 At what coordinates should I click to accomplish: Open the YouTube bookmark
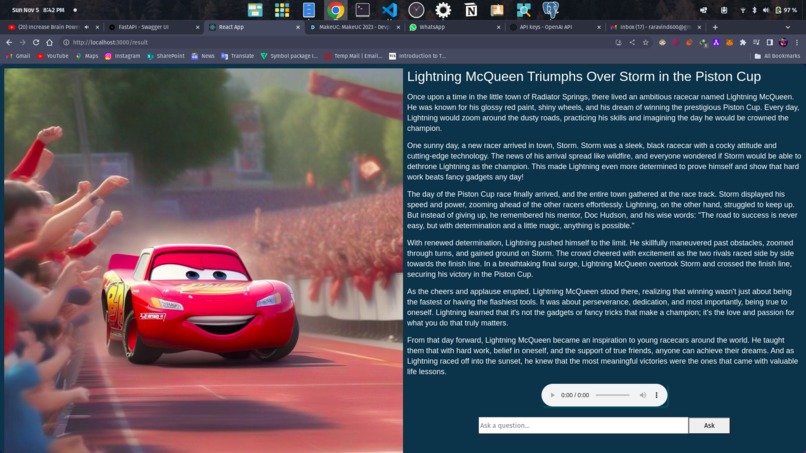pos(52,56)
